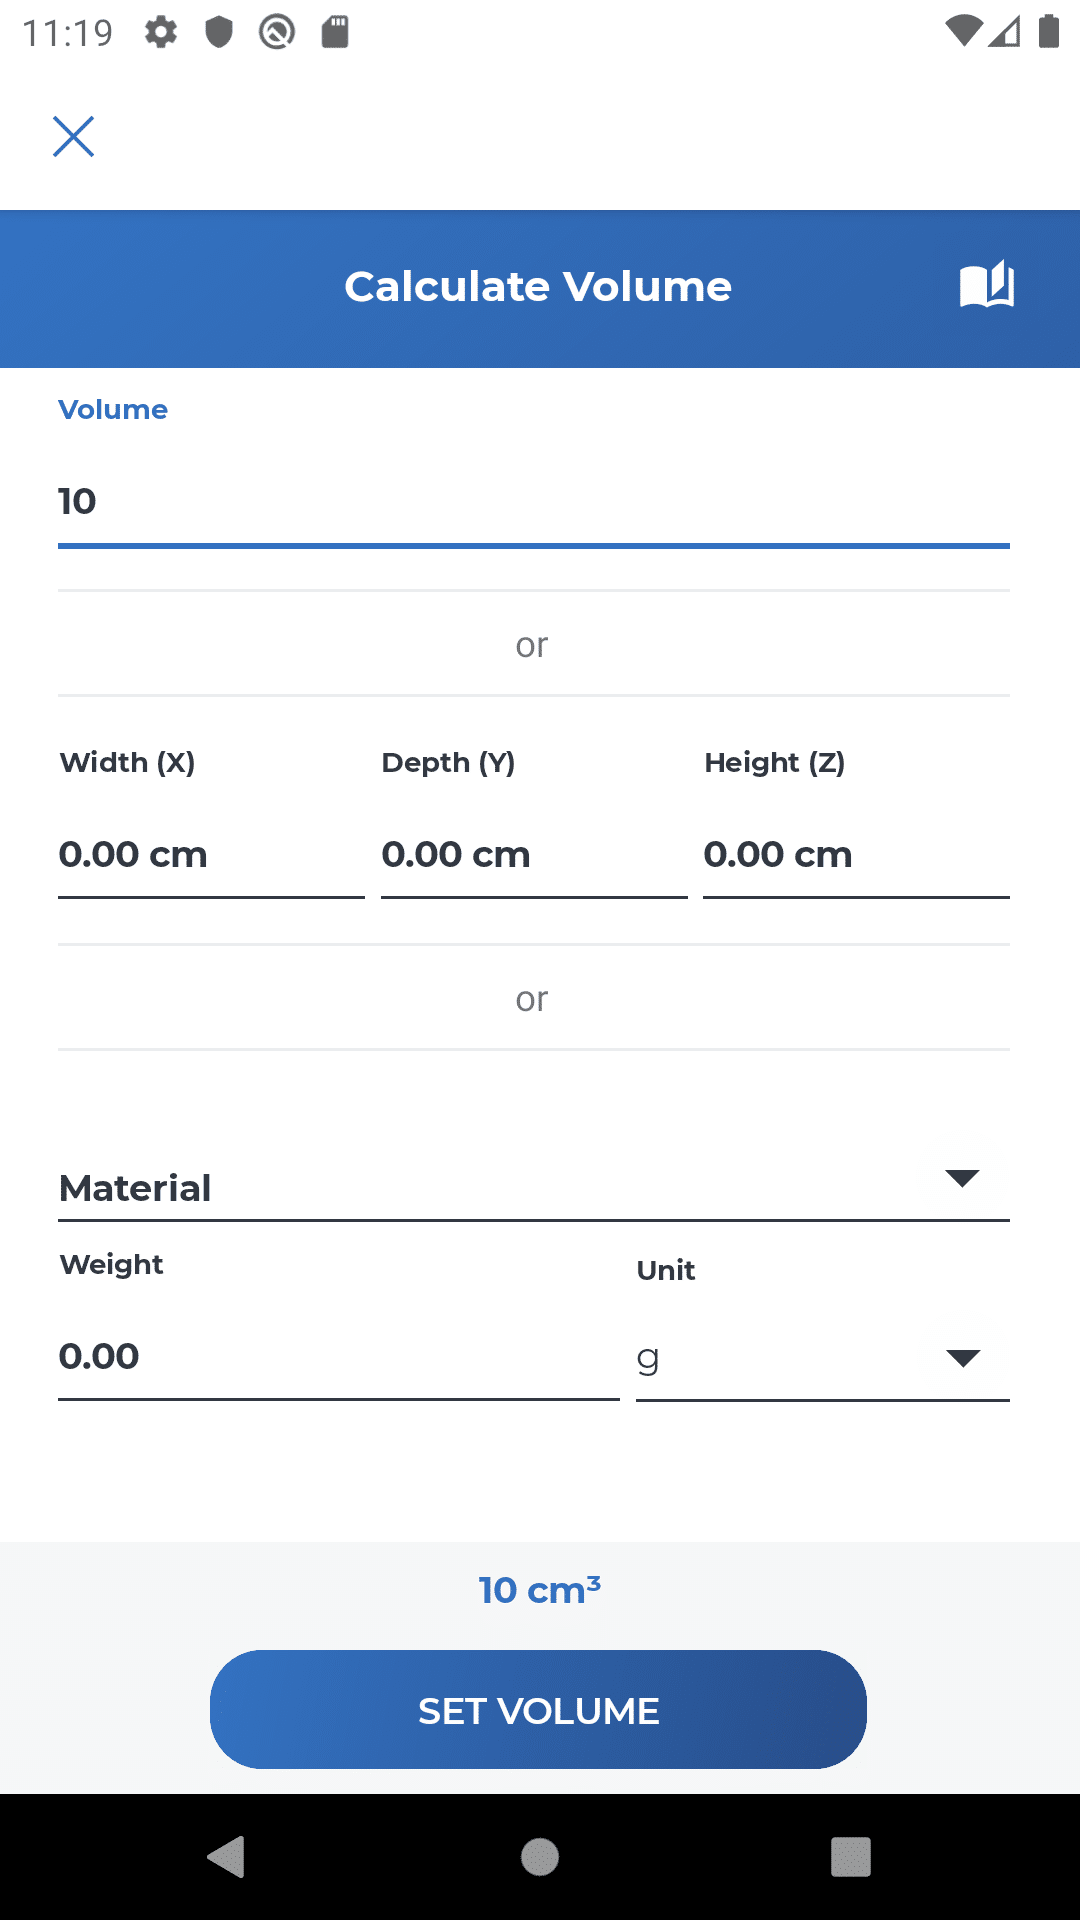Select the Height (Z) input field

(856, 856)
